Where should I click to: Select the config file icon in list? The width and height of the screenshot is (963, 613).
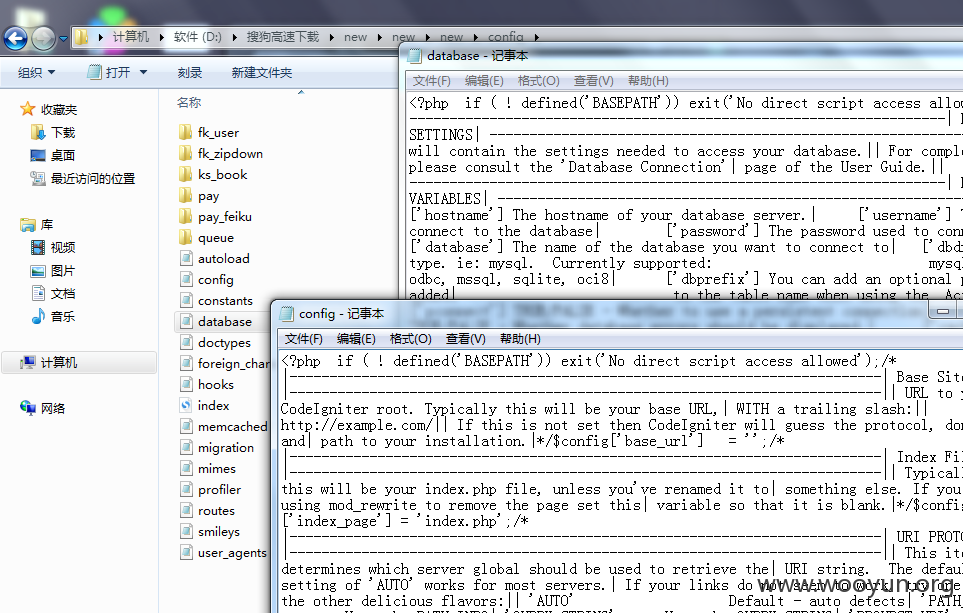tap(186, 279)
